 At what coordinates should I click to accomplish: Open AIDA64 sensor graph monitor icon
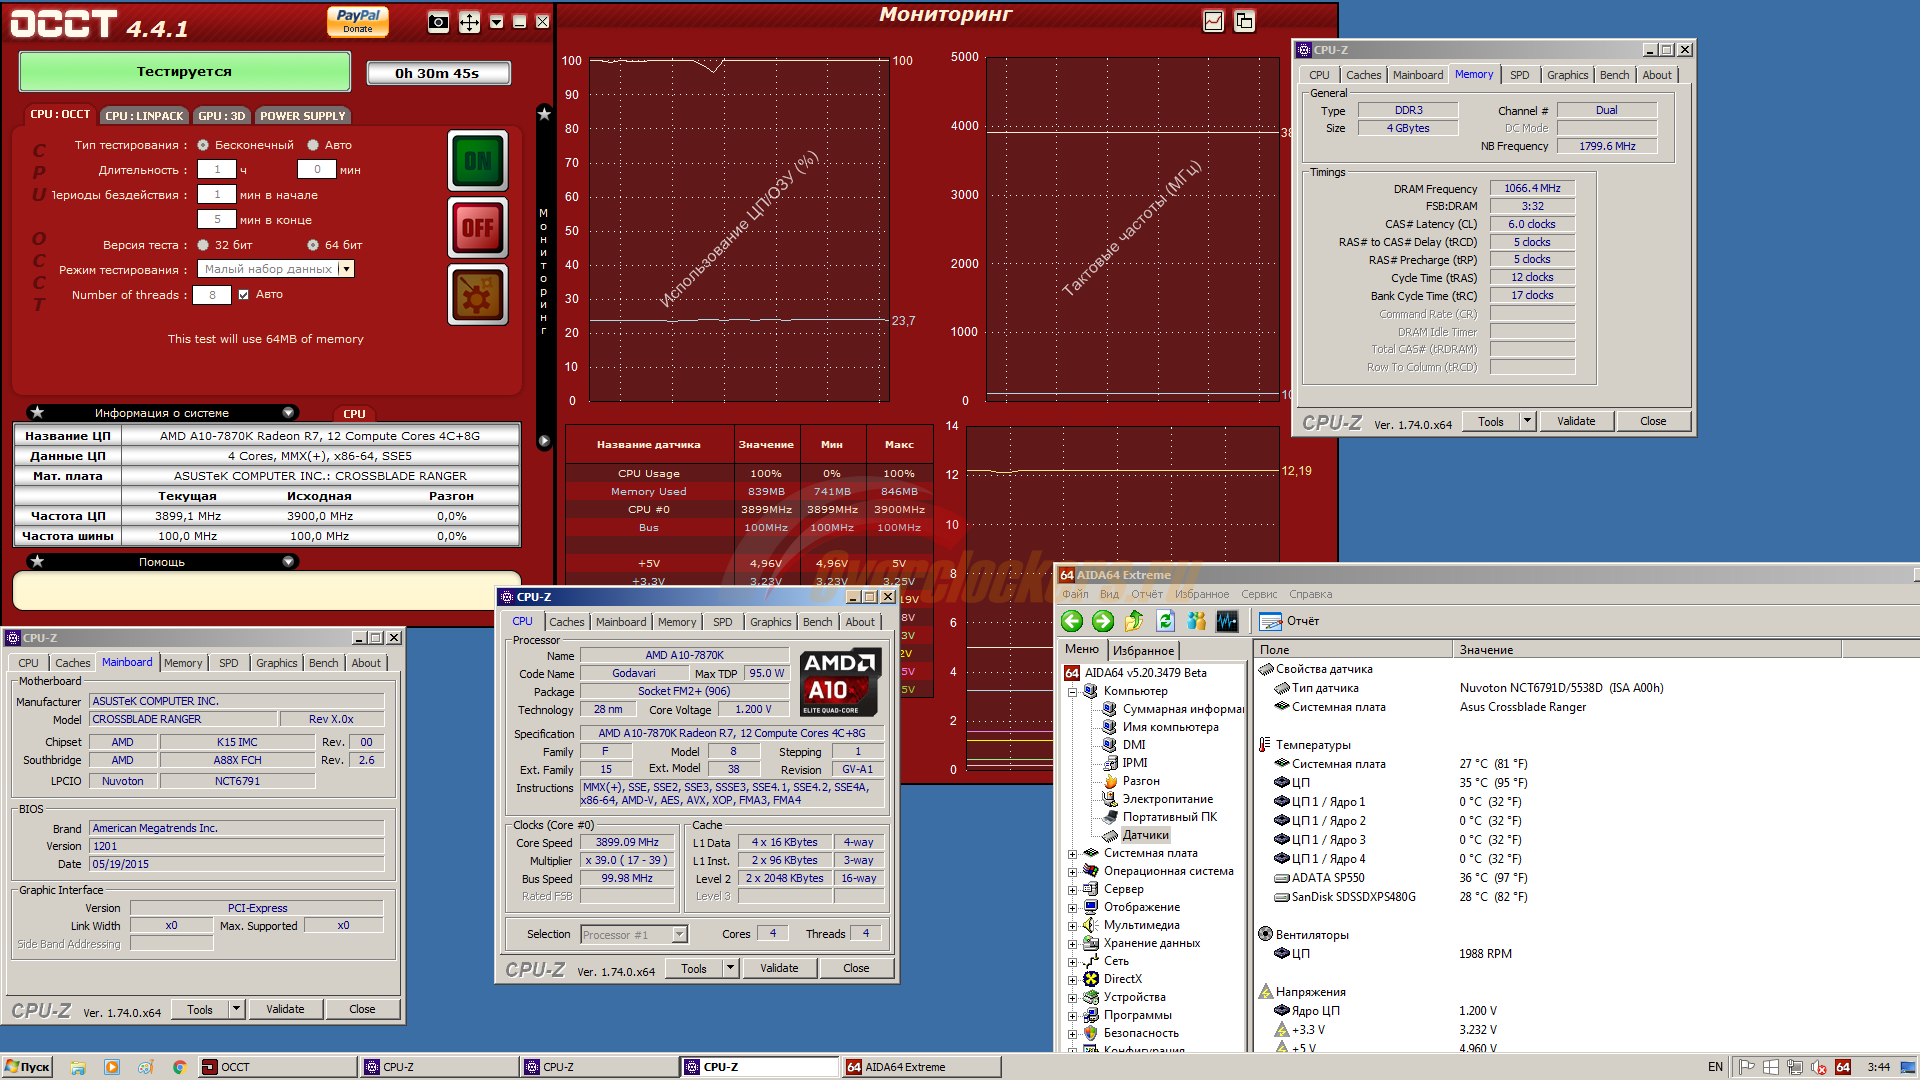click(1227, 621)
